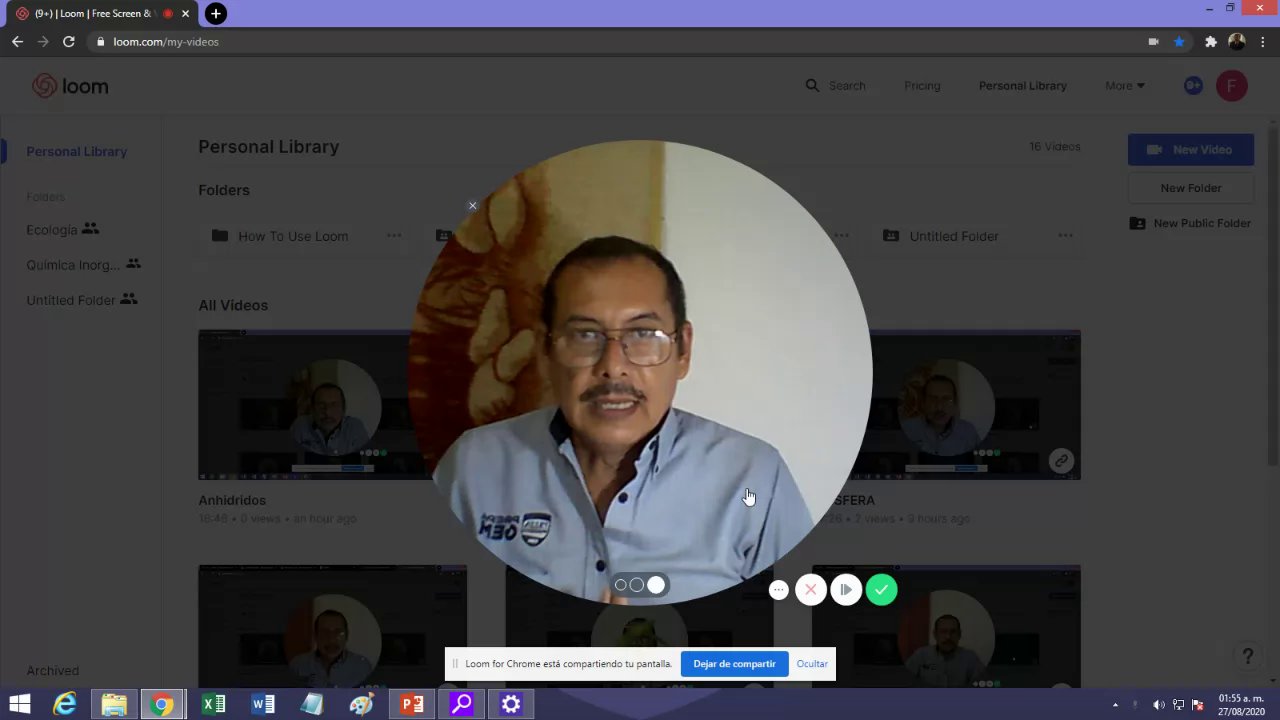Open the Pricing page

click(x=922, y=86)
